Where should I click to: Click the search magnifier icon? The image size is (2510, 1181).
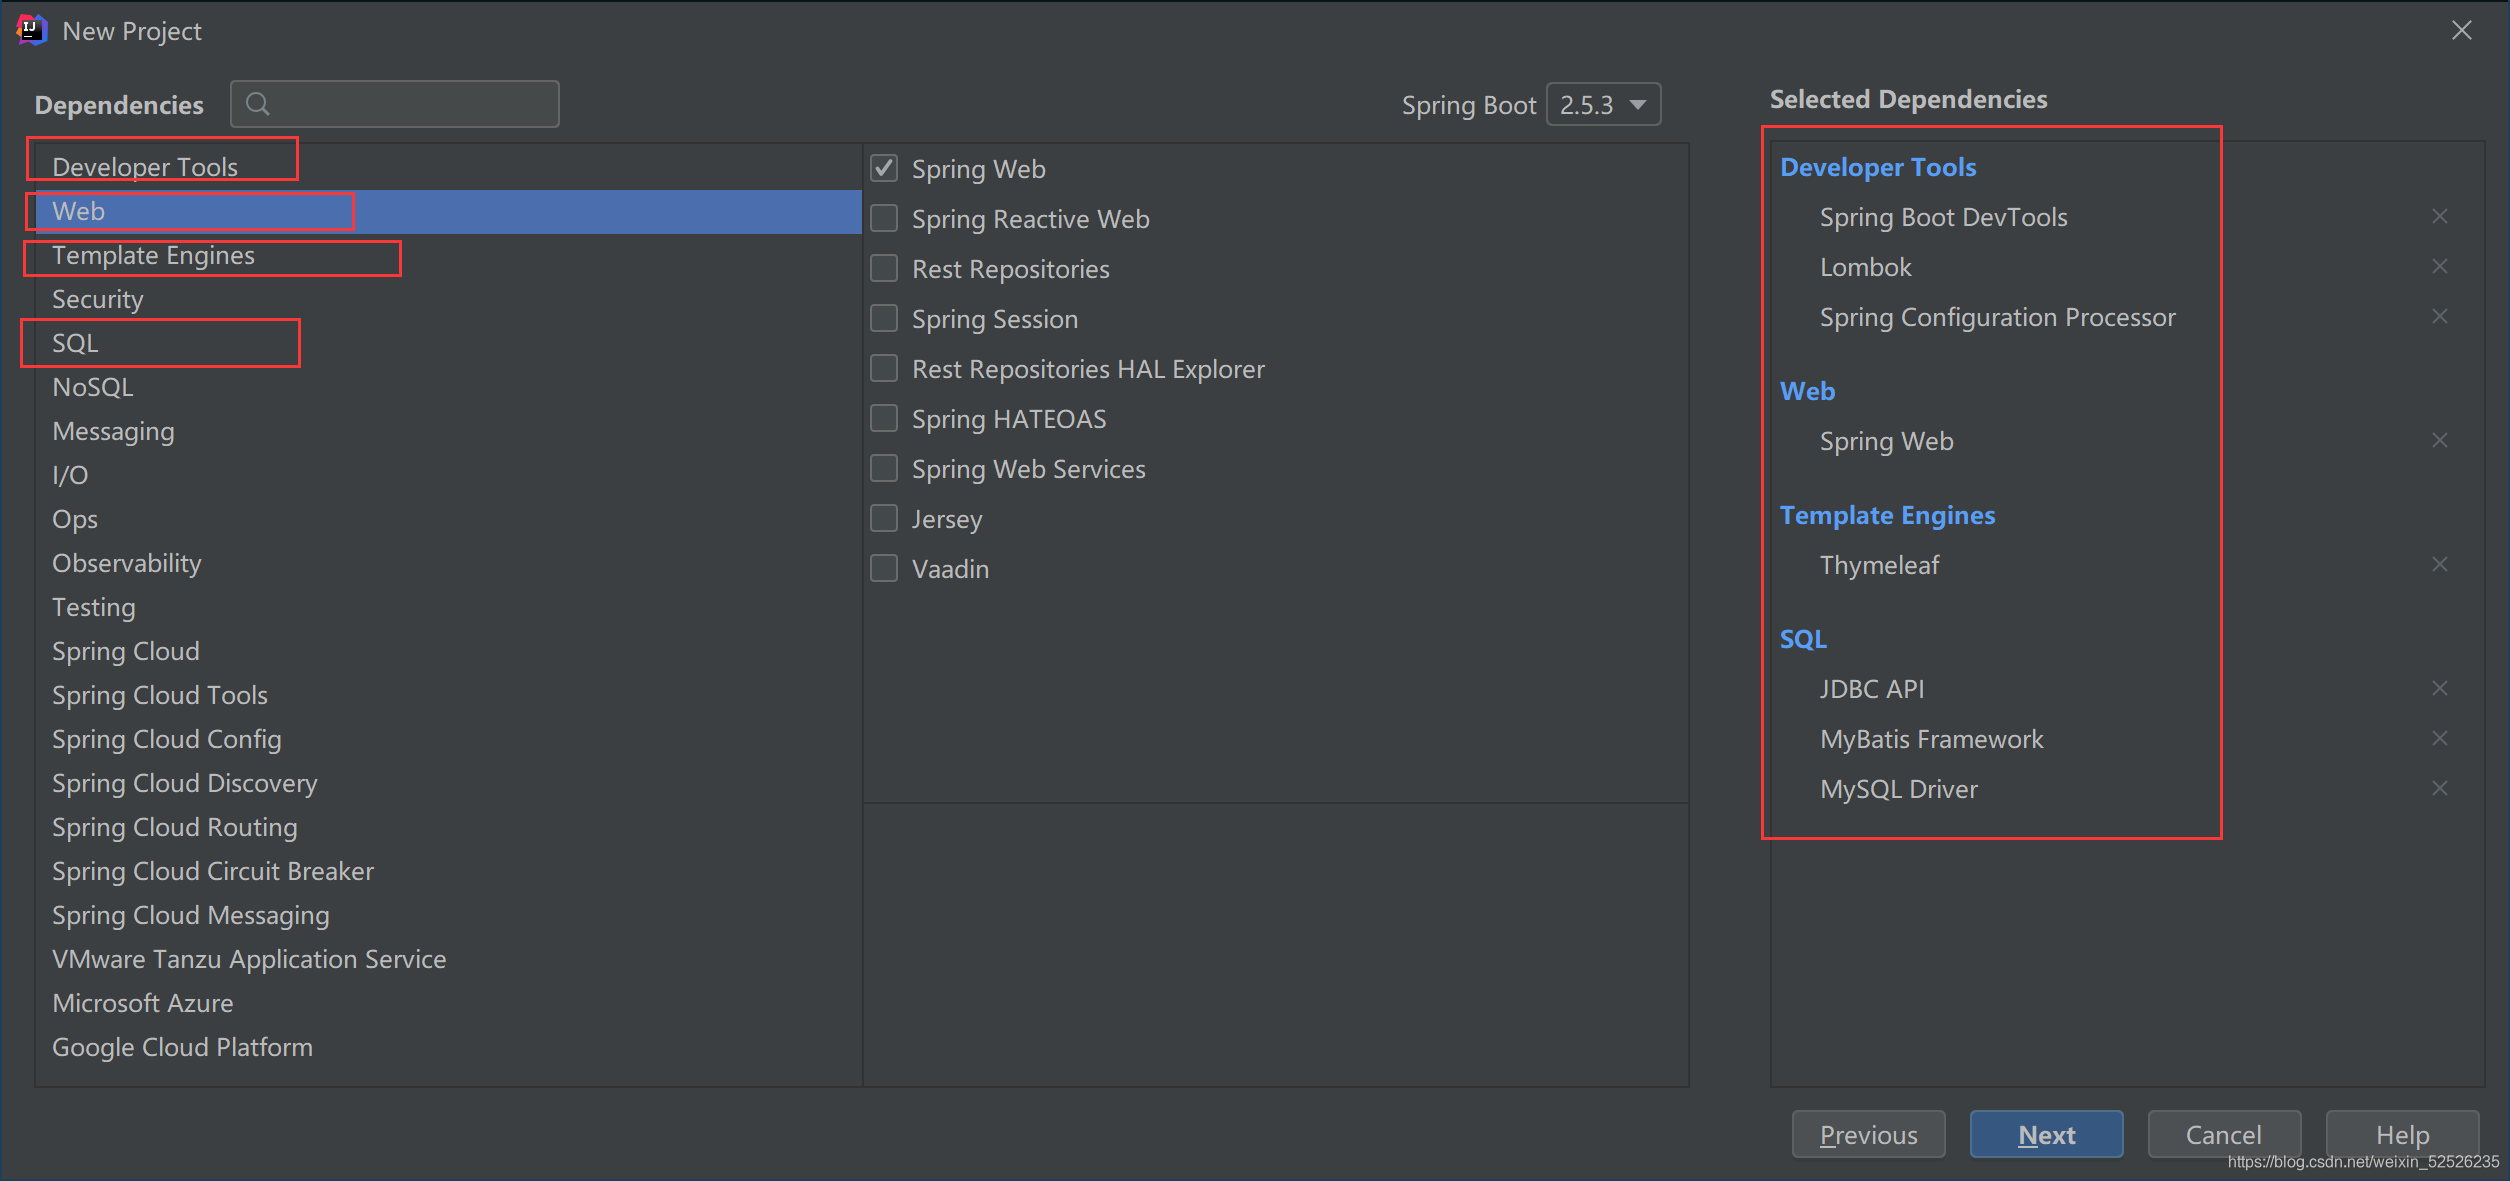click(258, 104)
